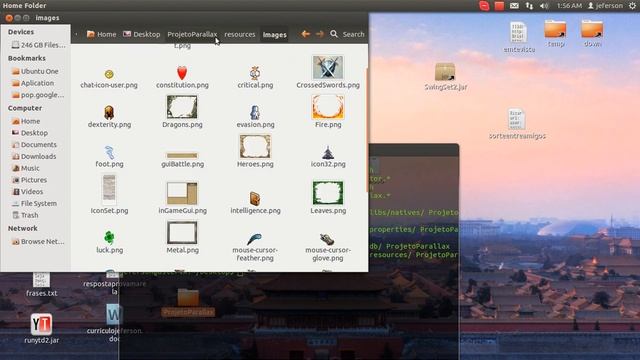Select the down folder on desktop
Image resolution: width=640 pixels, height=360 pixels.
[x=592, y=33]
